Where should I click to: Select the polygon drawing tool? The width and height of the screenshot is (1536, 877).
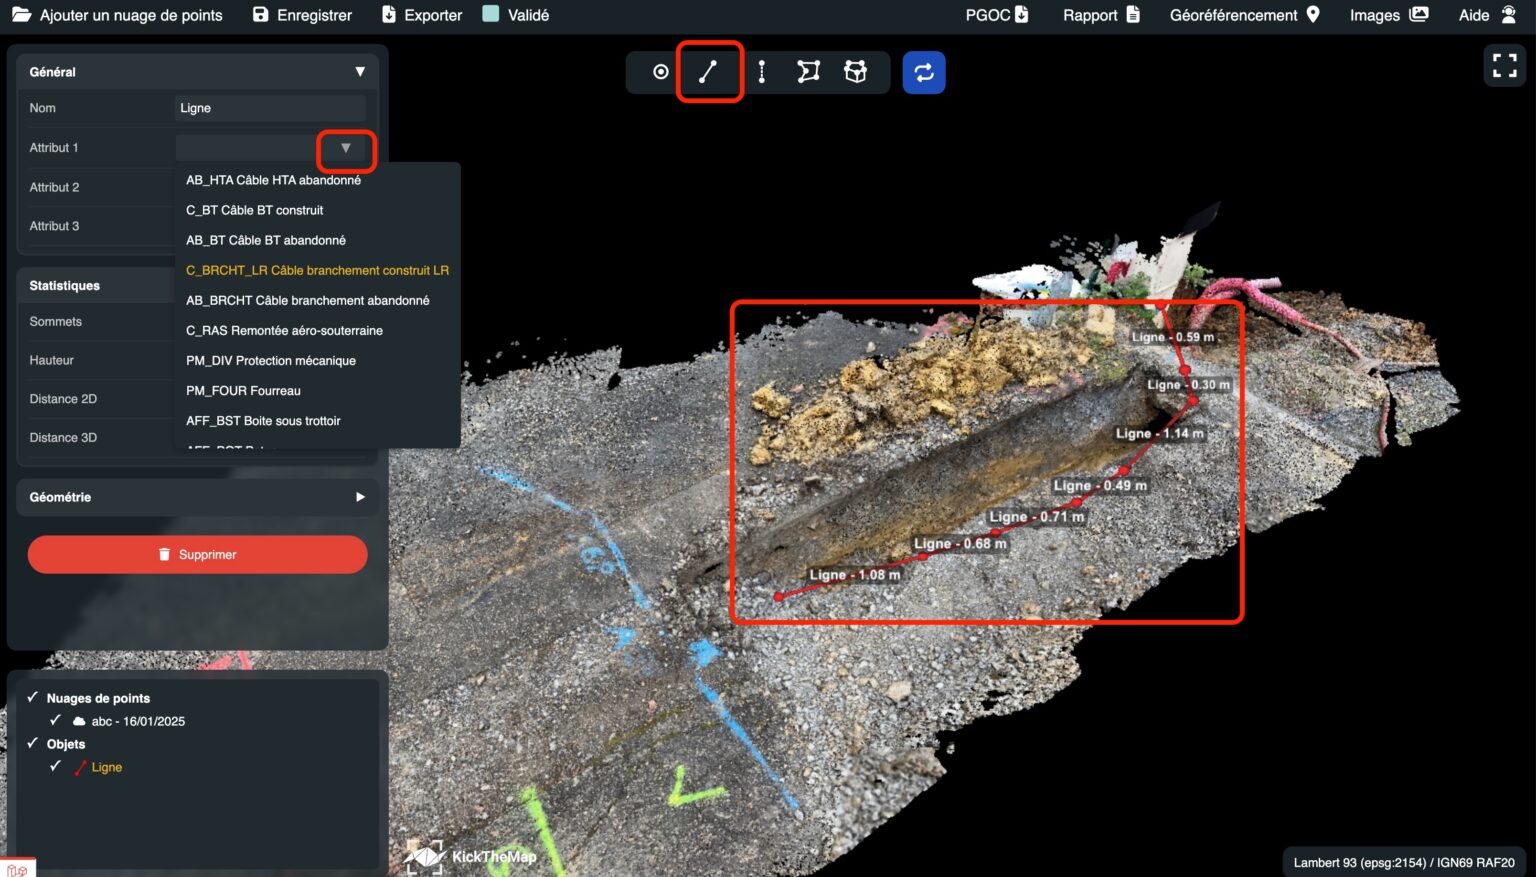click(x=808, y=71)
